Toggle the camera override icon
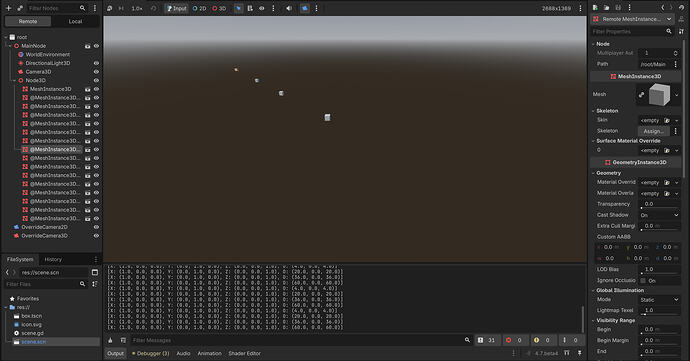Screen dimensions: 690x361 [x=305, y=8]
